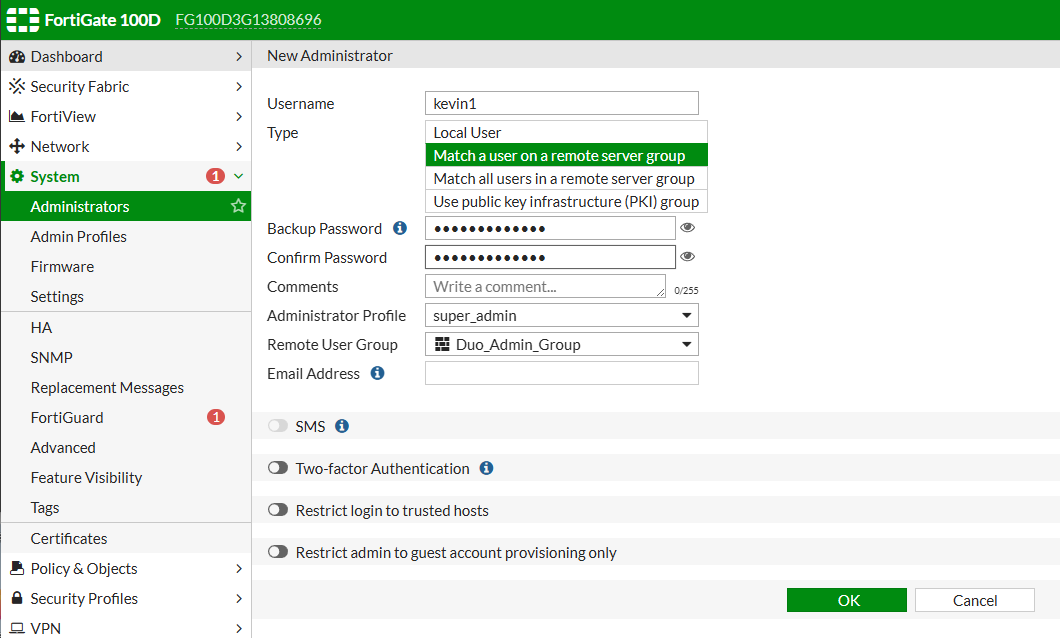Click the Backup Password info icon
The height and width of the screenshot is (638, 1060).
tap(400, 228)
